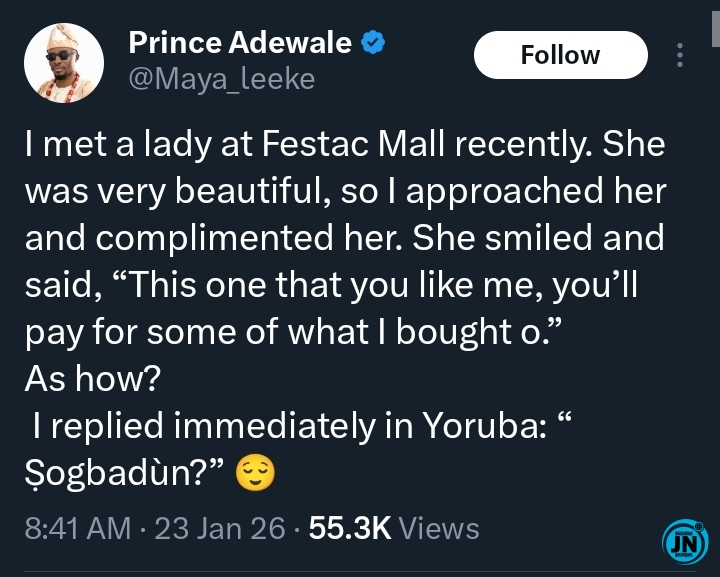Click the blue verified badge

point(373,43)
